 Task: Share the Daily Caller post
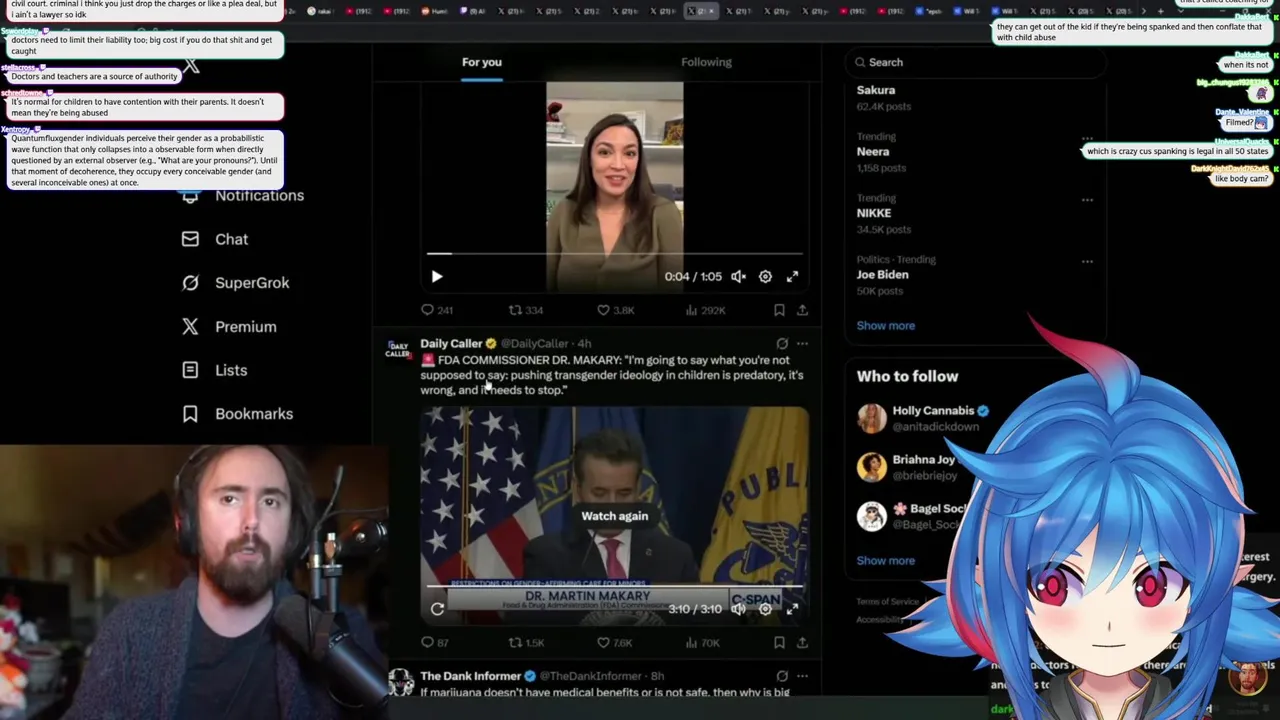pyautogui.click(x=802, y=643)
